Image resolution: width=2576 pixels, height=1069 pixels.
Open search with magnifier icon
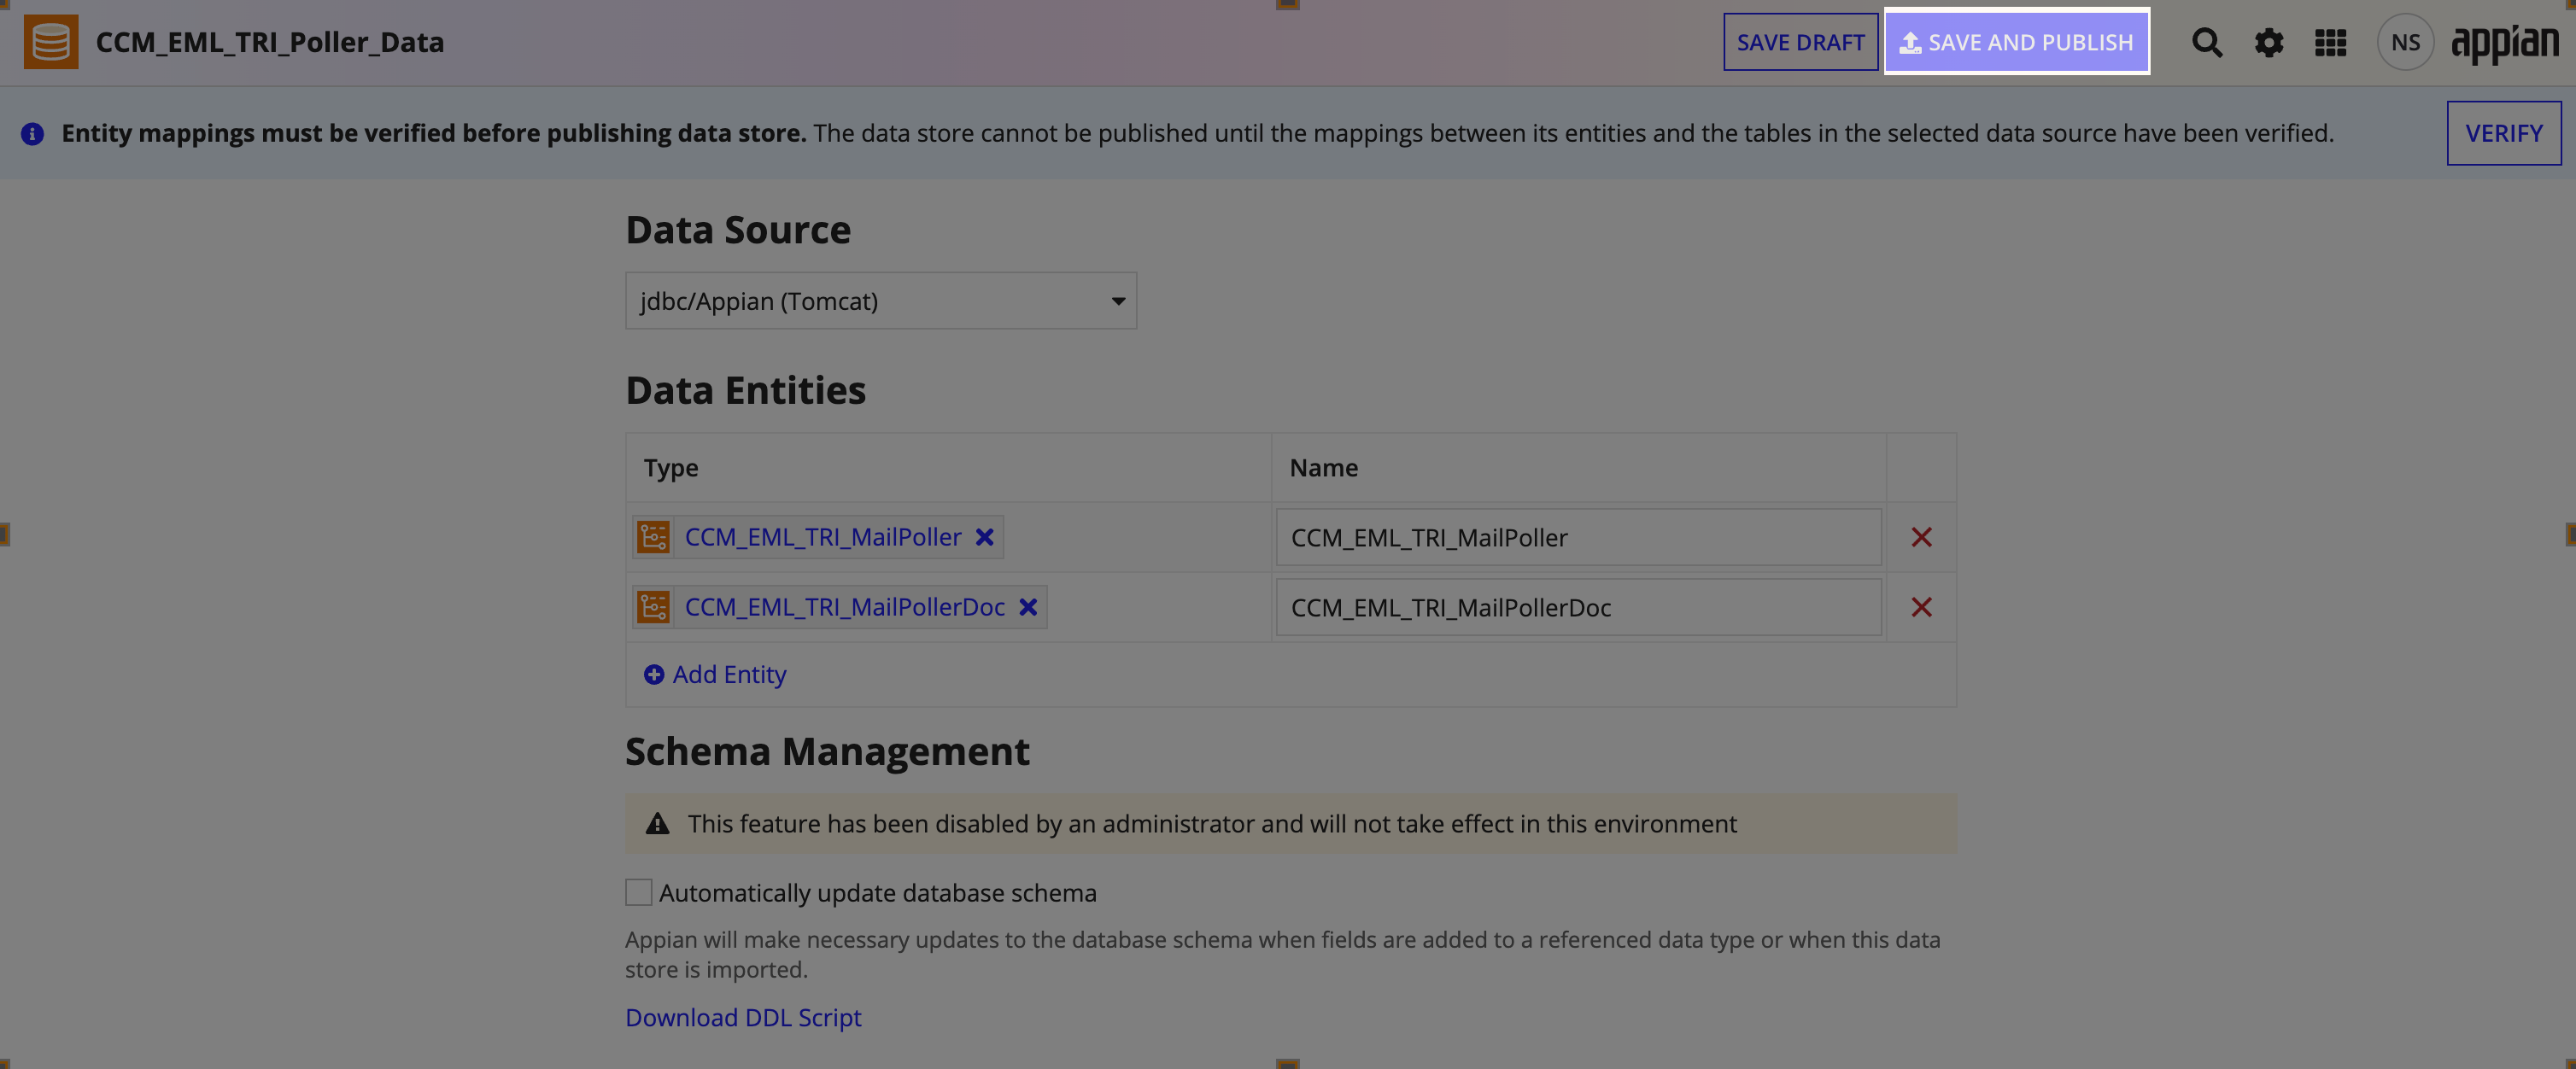pos(2207,43)
